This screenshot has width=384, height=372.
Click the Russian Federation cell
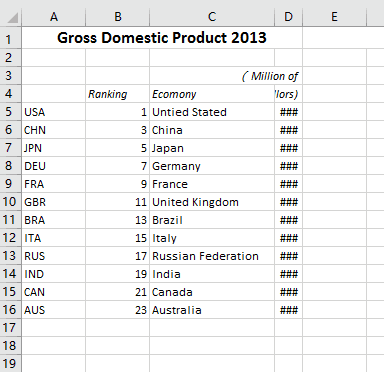click(212, 256)
